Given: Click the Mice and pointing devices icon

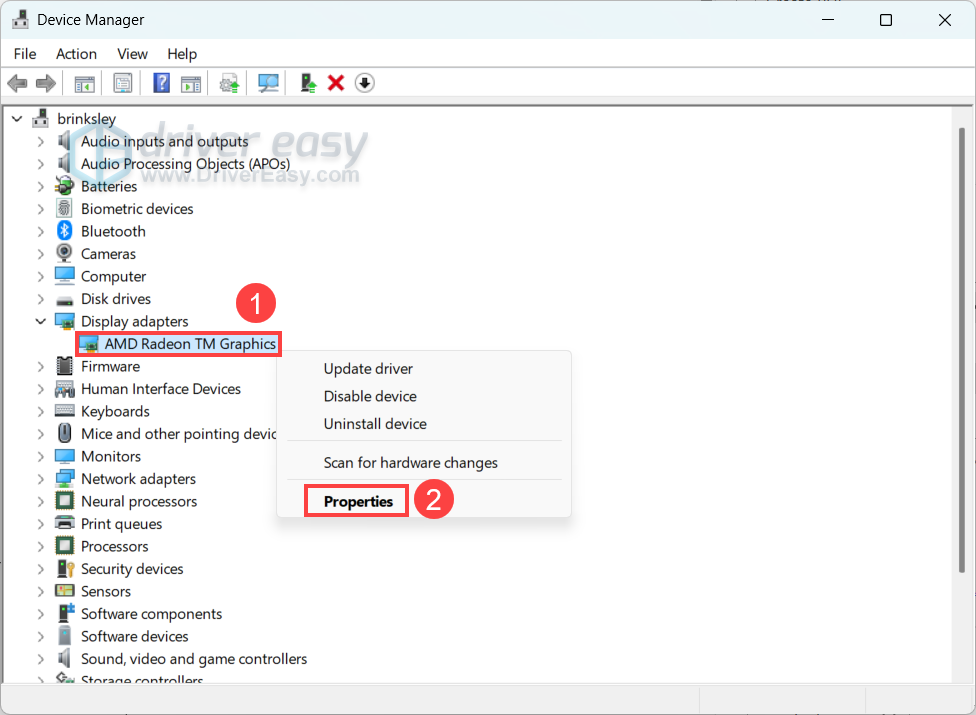Looking at the screenshot, I should (x=64, y=433).
